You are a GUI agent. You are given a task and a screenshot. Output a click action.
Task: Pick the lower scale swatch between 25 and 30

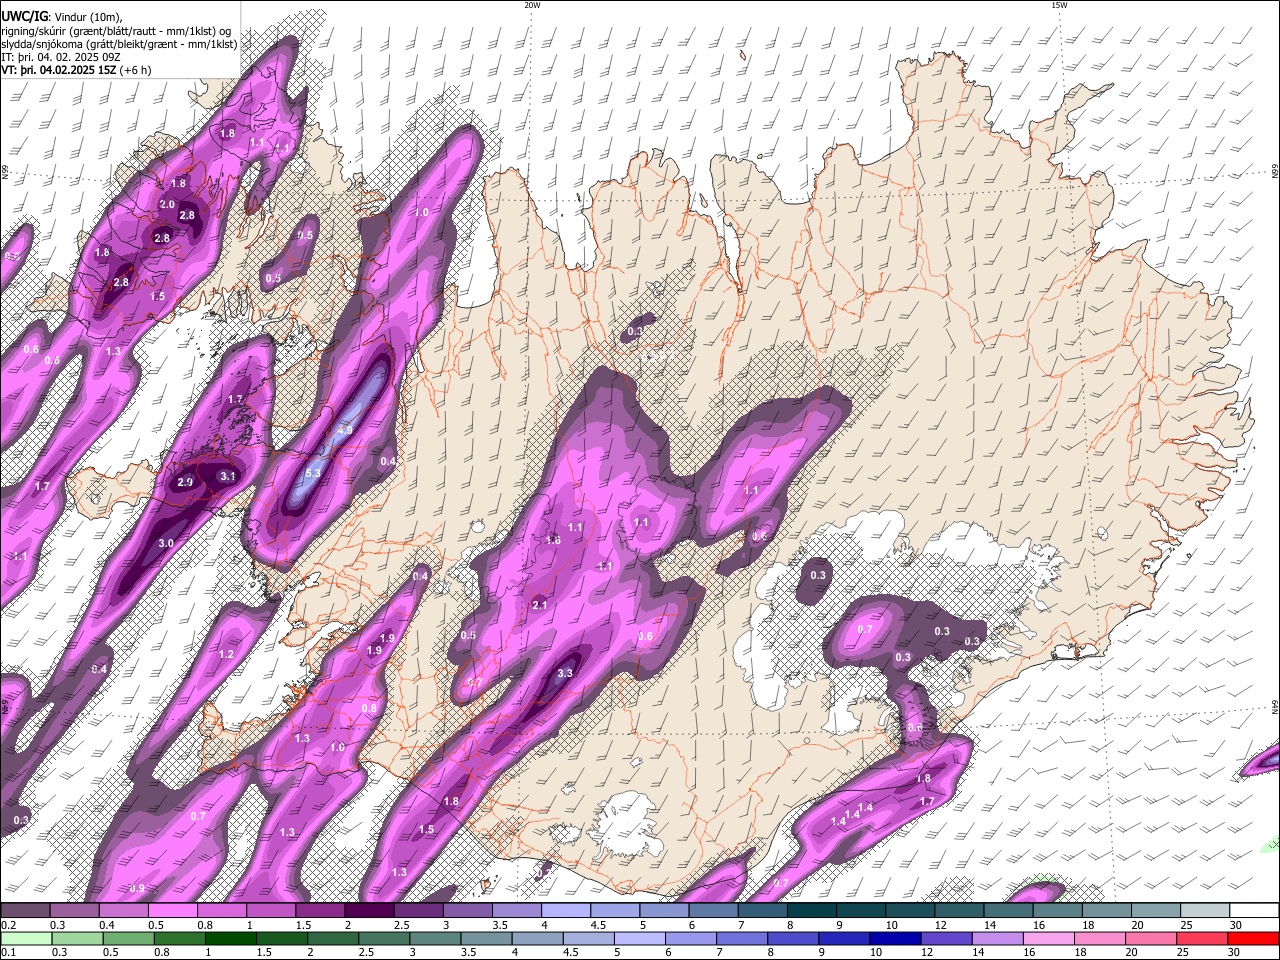tap(1202, 938)
